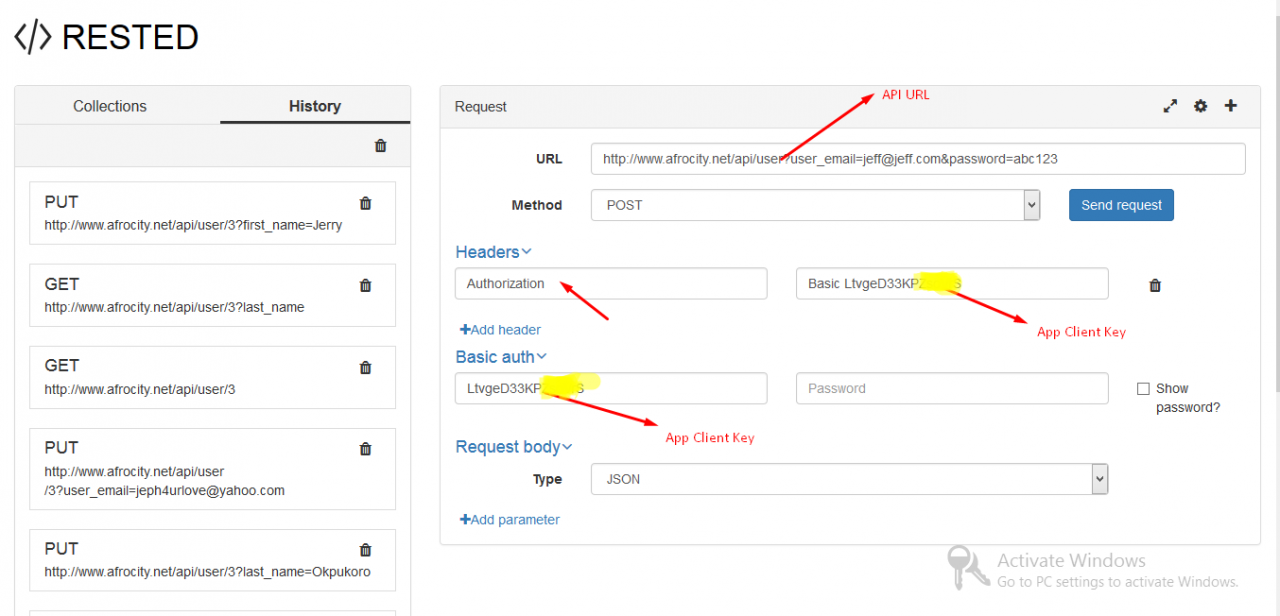Click the URL input field
The width and height of the screenshot is (1280, 616).
click(917, 159)
